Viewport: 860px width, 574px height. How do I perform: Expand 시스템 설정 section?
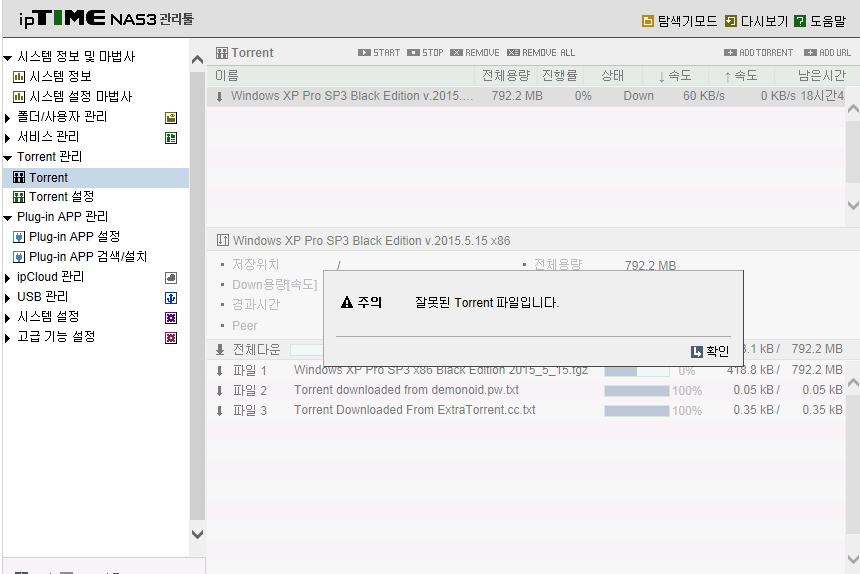(x=8, y=318)
